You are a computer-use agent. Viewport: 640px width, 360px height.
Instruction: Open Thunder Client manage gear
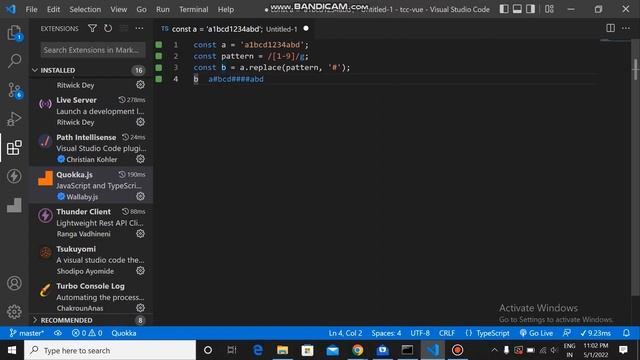(x=140, y=233)
